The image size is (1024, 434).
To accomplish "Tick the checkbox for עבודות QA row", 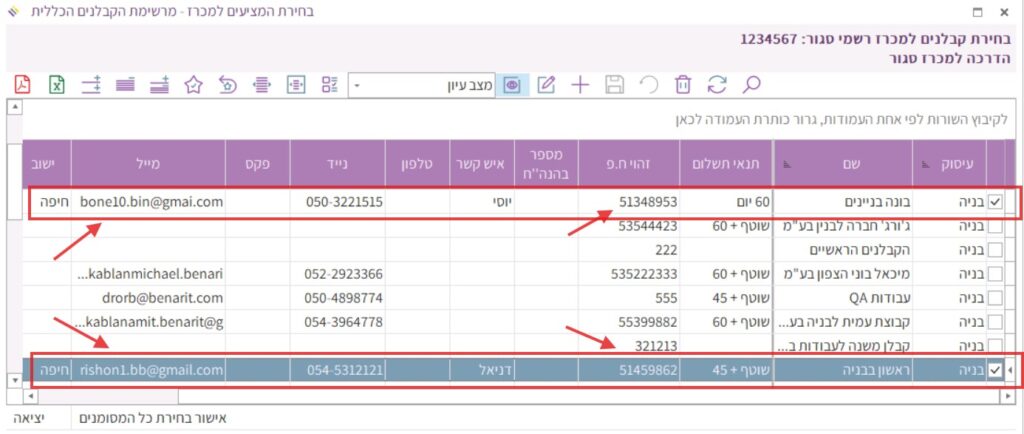I will click(x=995, y=298).
